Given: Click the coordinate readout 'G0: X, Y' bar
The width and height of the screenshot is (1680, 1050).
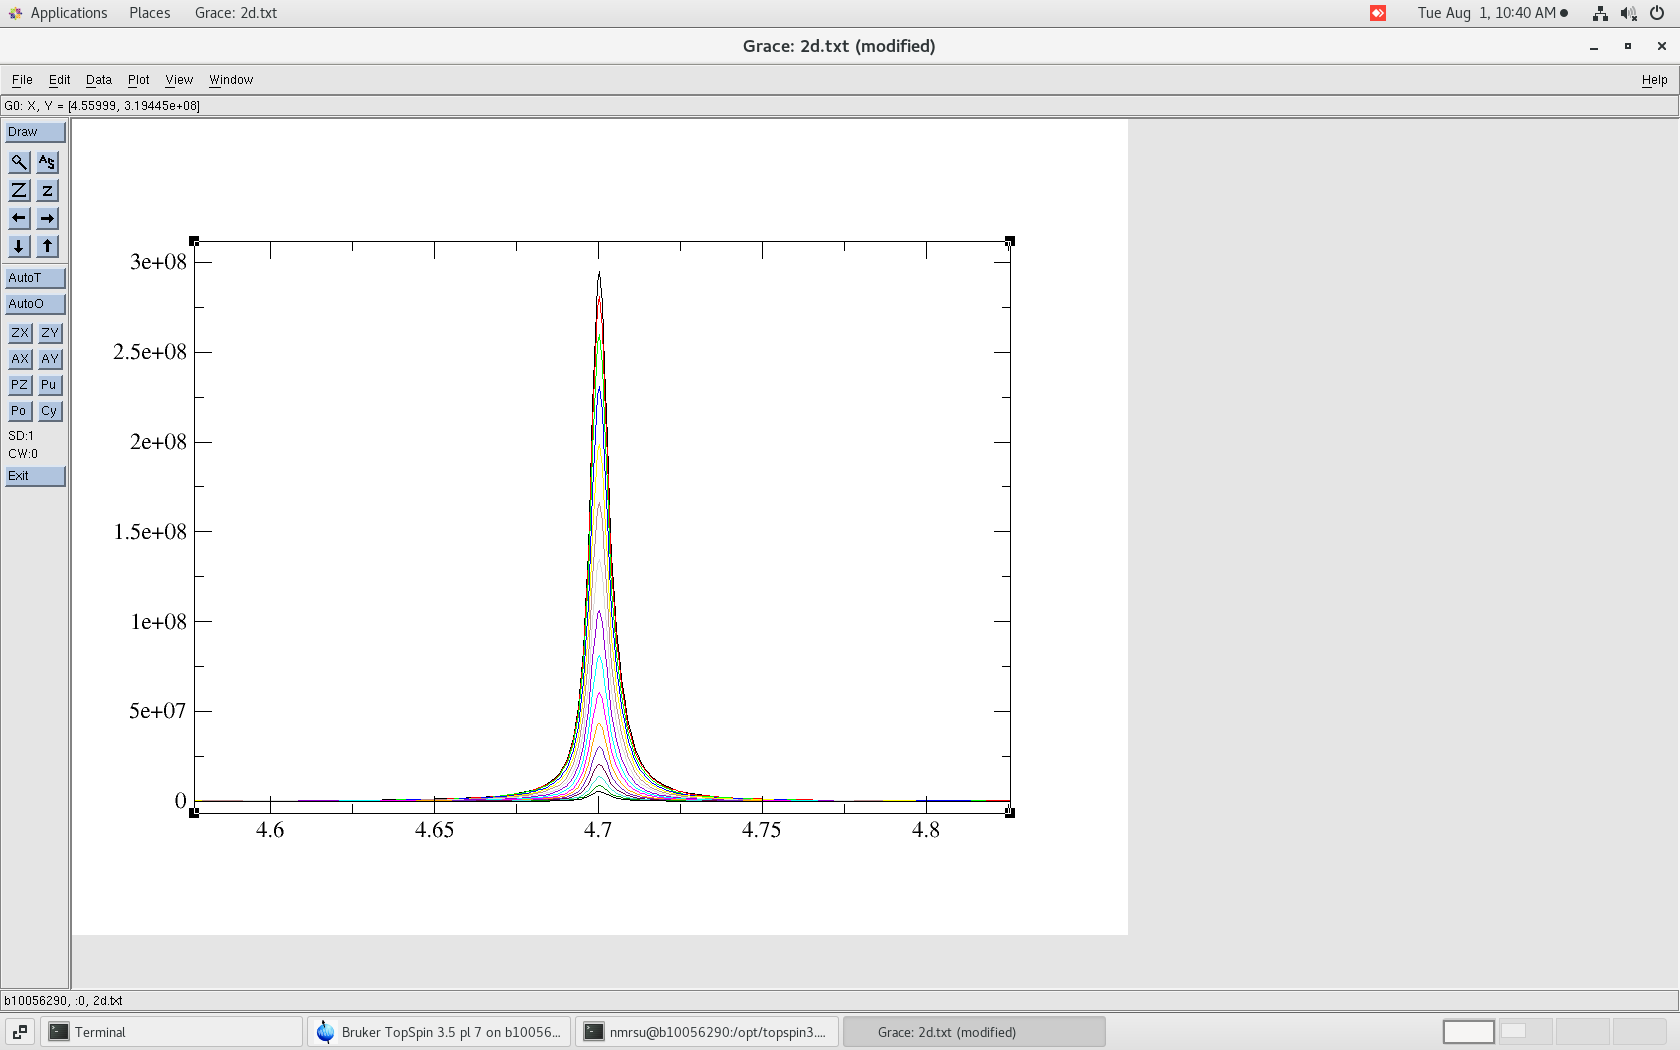Looking at the screenshot, I should 839,106.
